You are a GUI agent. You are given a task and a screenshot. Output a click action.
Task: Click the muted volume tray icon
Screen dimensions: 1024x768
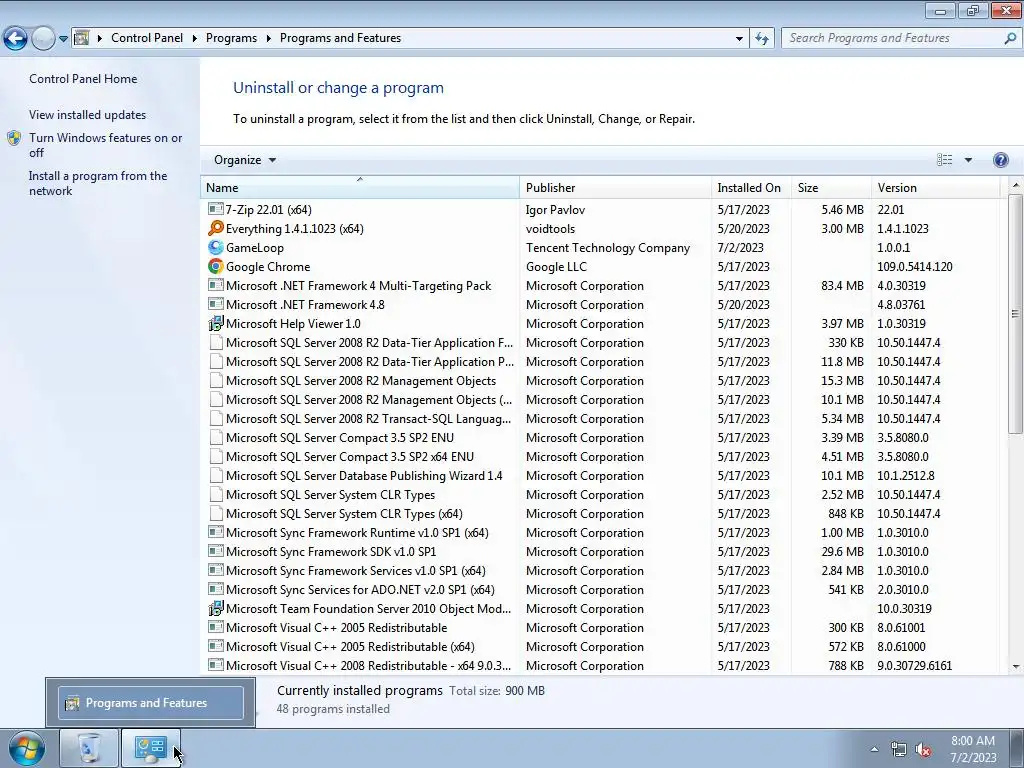(x=923, y=750)
